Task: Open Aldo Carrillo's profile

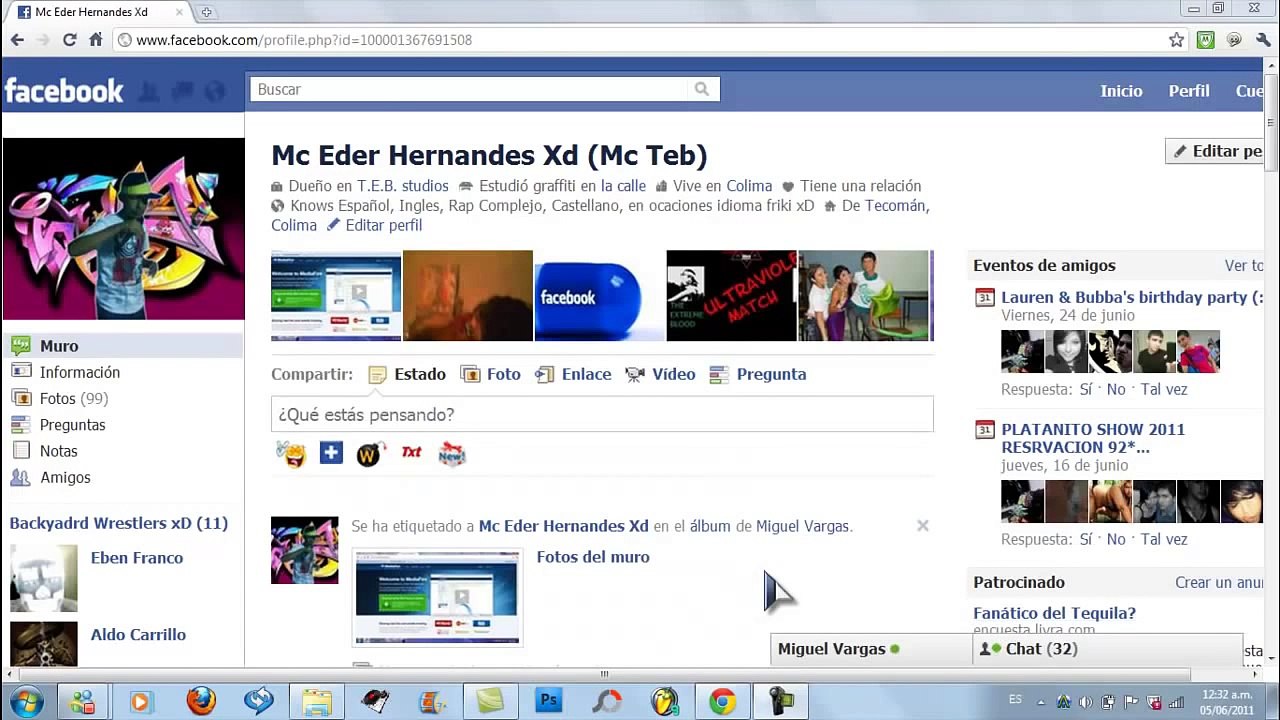Action: point(138,635)
